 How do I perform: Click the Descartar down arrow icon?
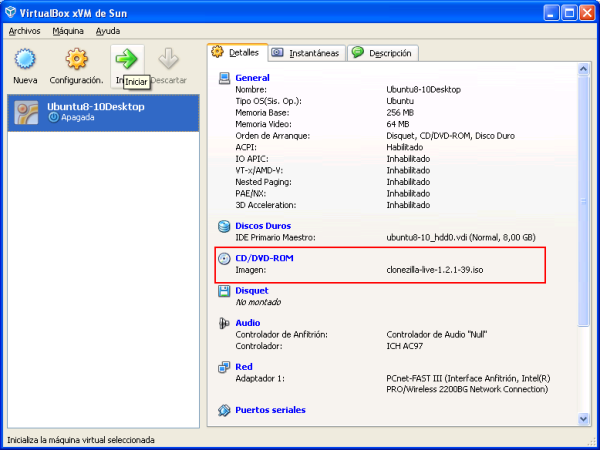pyautogui.click(x=168, y=60)
